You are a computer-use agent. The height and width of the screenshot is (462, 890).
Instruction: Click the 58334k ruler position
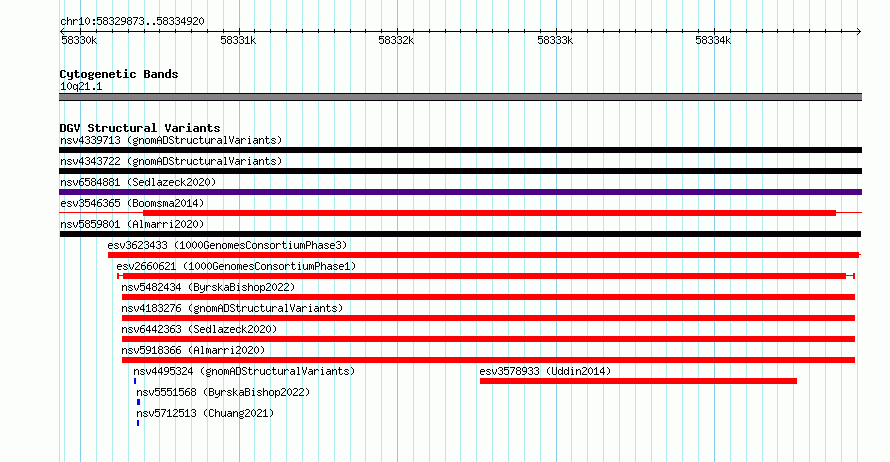(713, 40)
